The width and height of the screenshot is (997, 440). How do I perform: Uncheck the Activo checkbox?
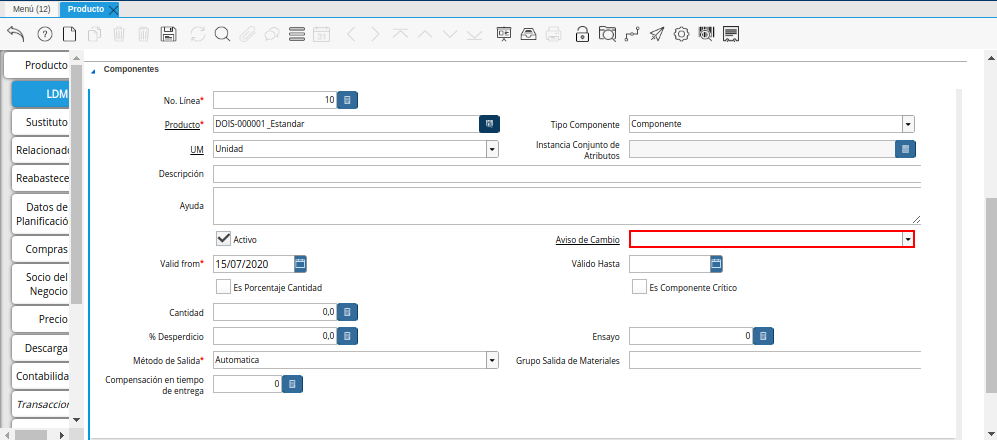pos(224,239)
